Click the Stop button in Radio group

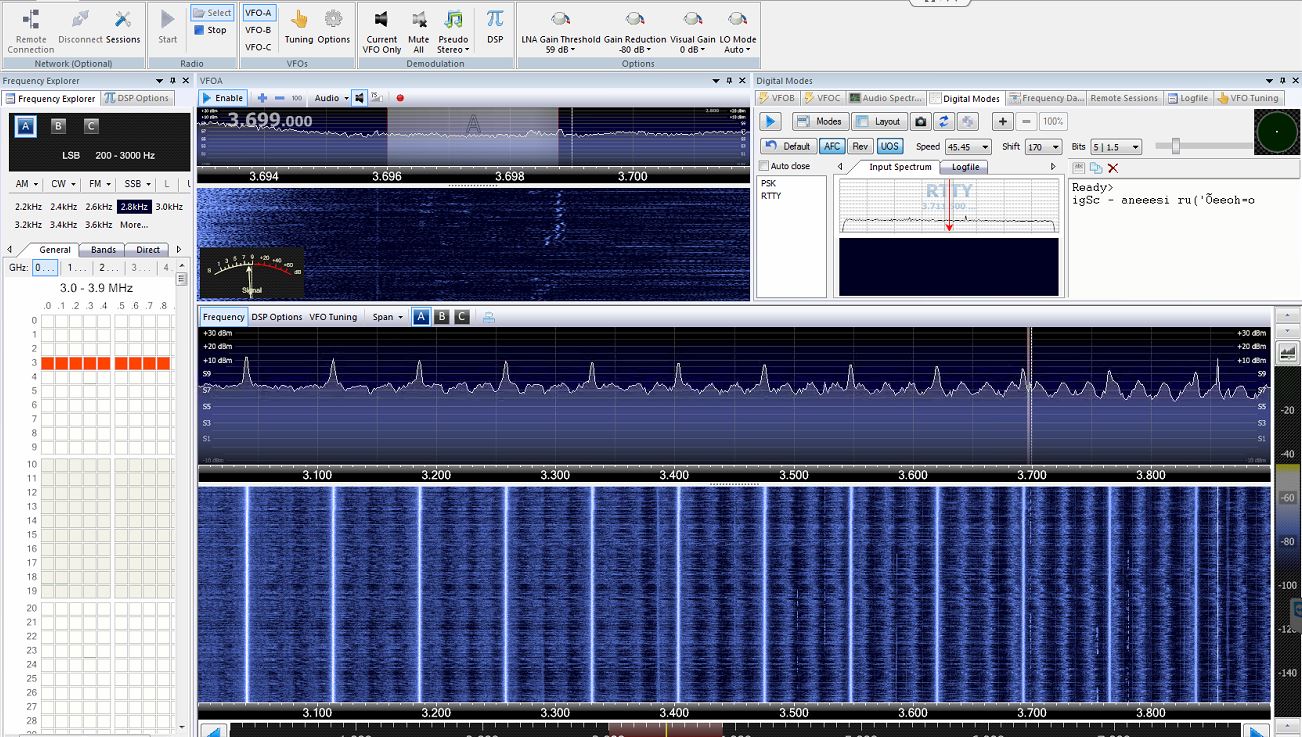(210, 30)
